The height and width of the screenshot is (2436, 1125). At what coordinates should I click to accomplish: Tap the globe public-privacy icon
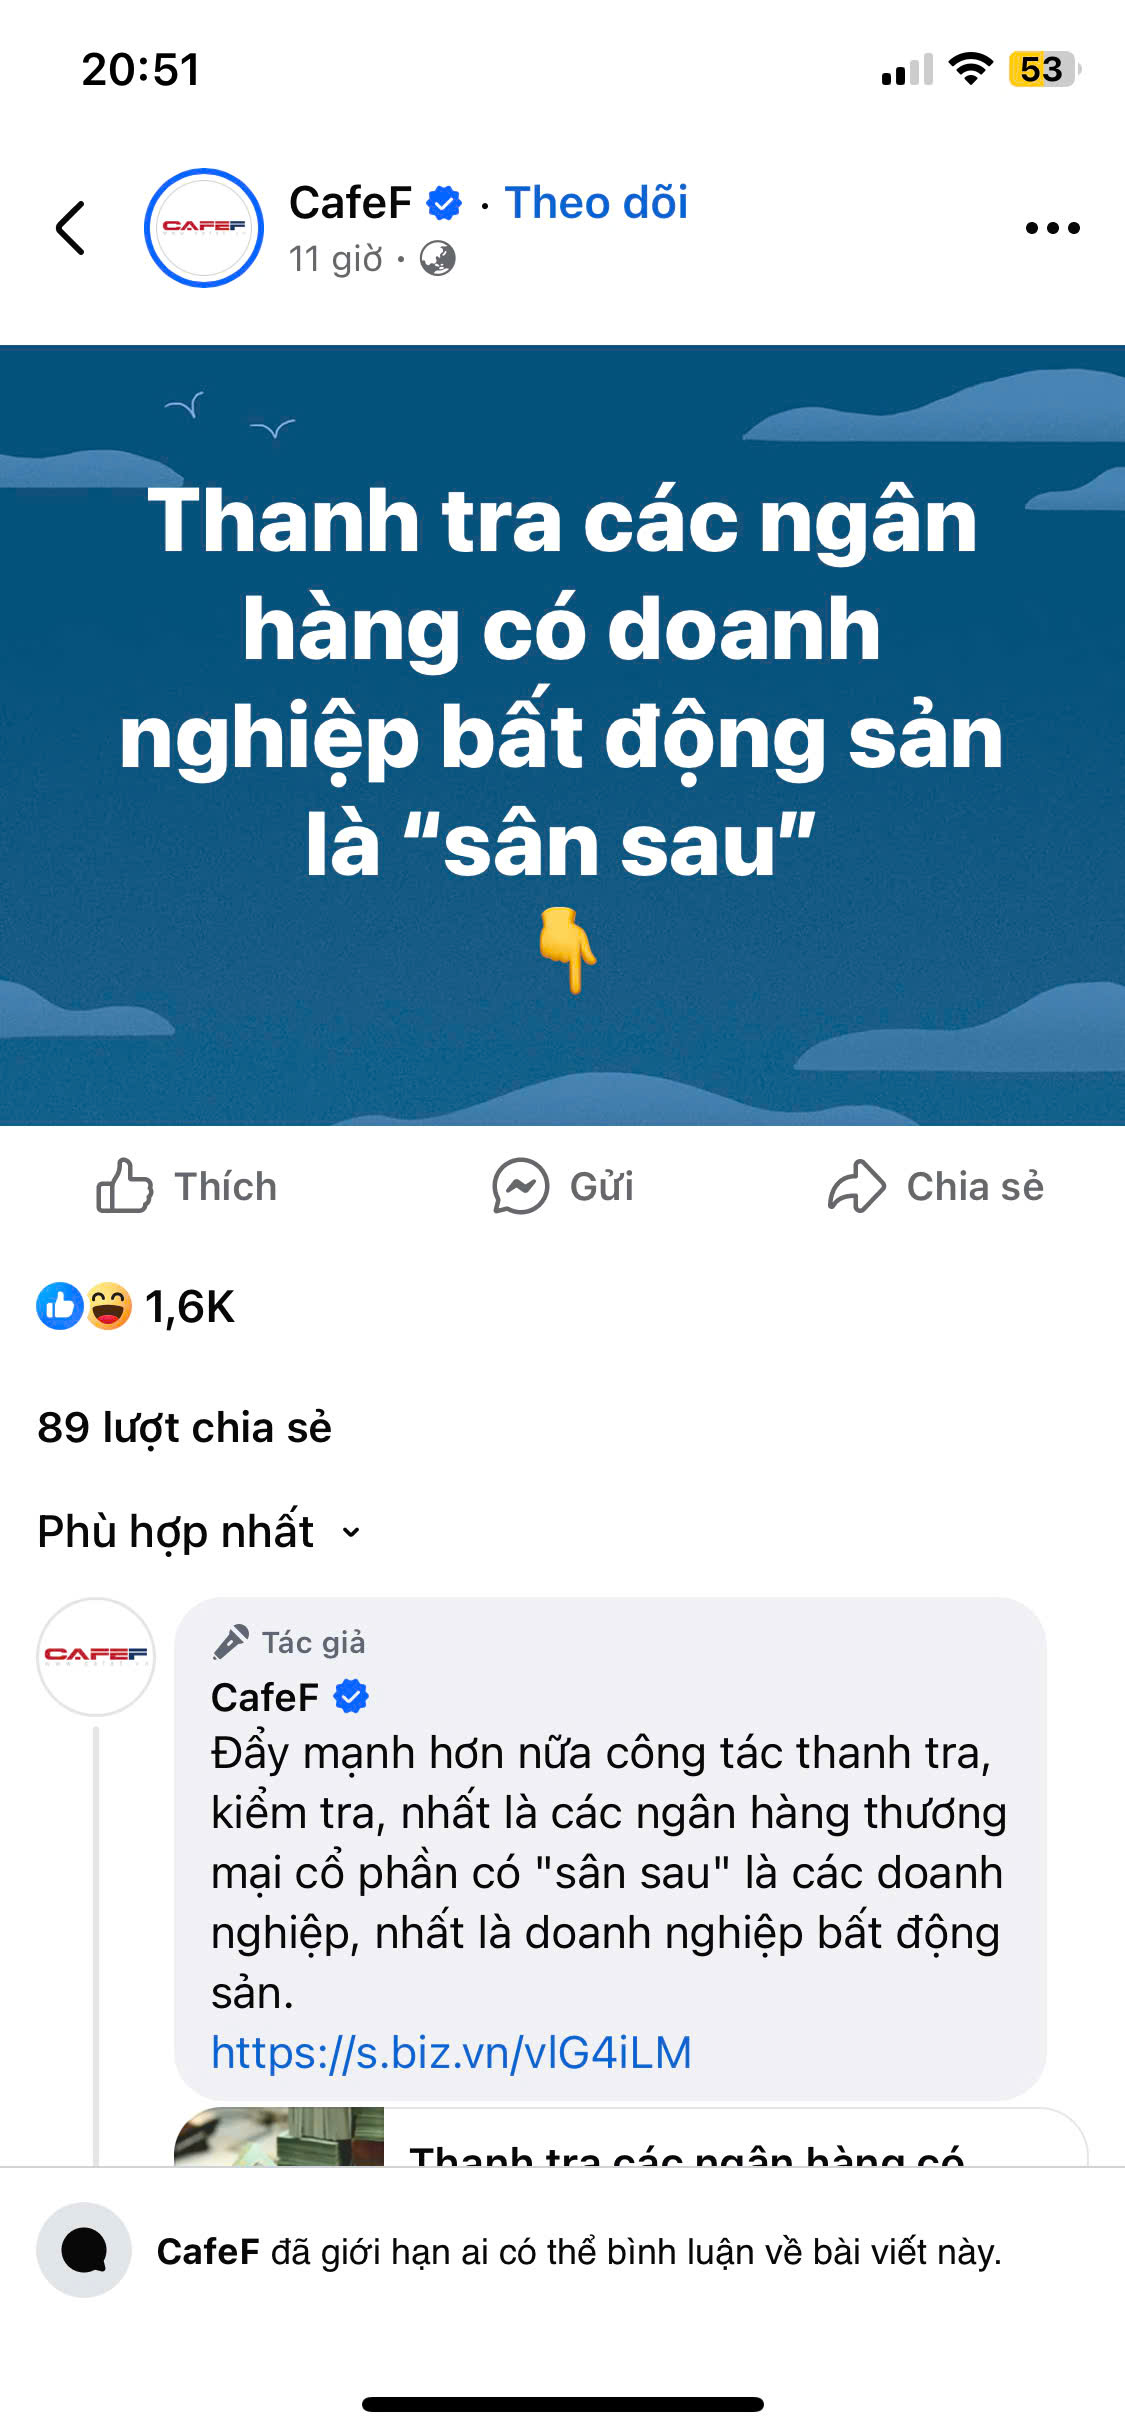coord(437,259)
